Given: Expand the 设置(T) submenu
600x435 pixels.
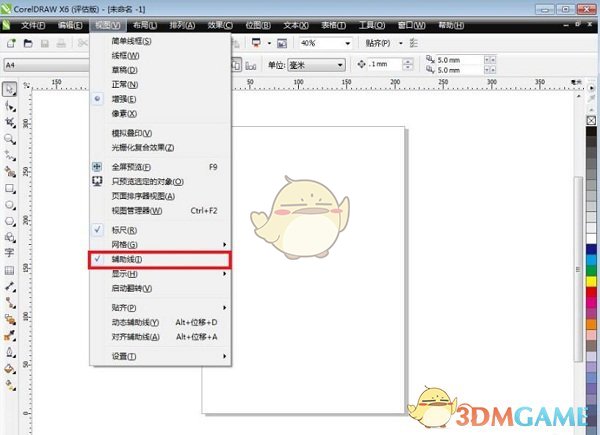Looking at the screenshot, I should coord(160,356).
